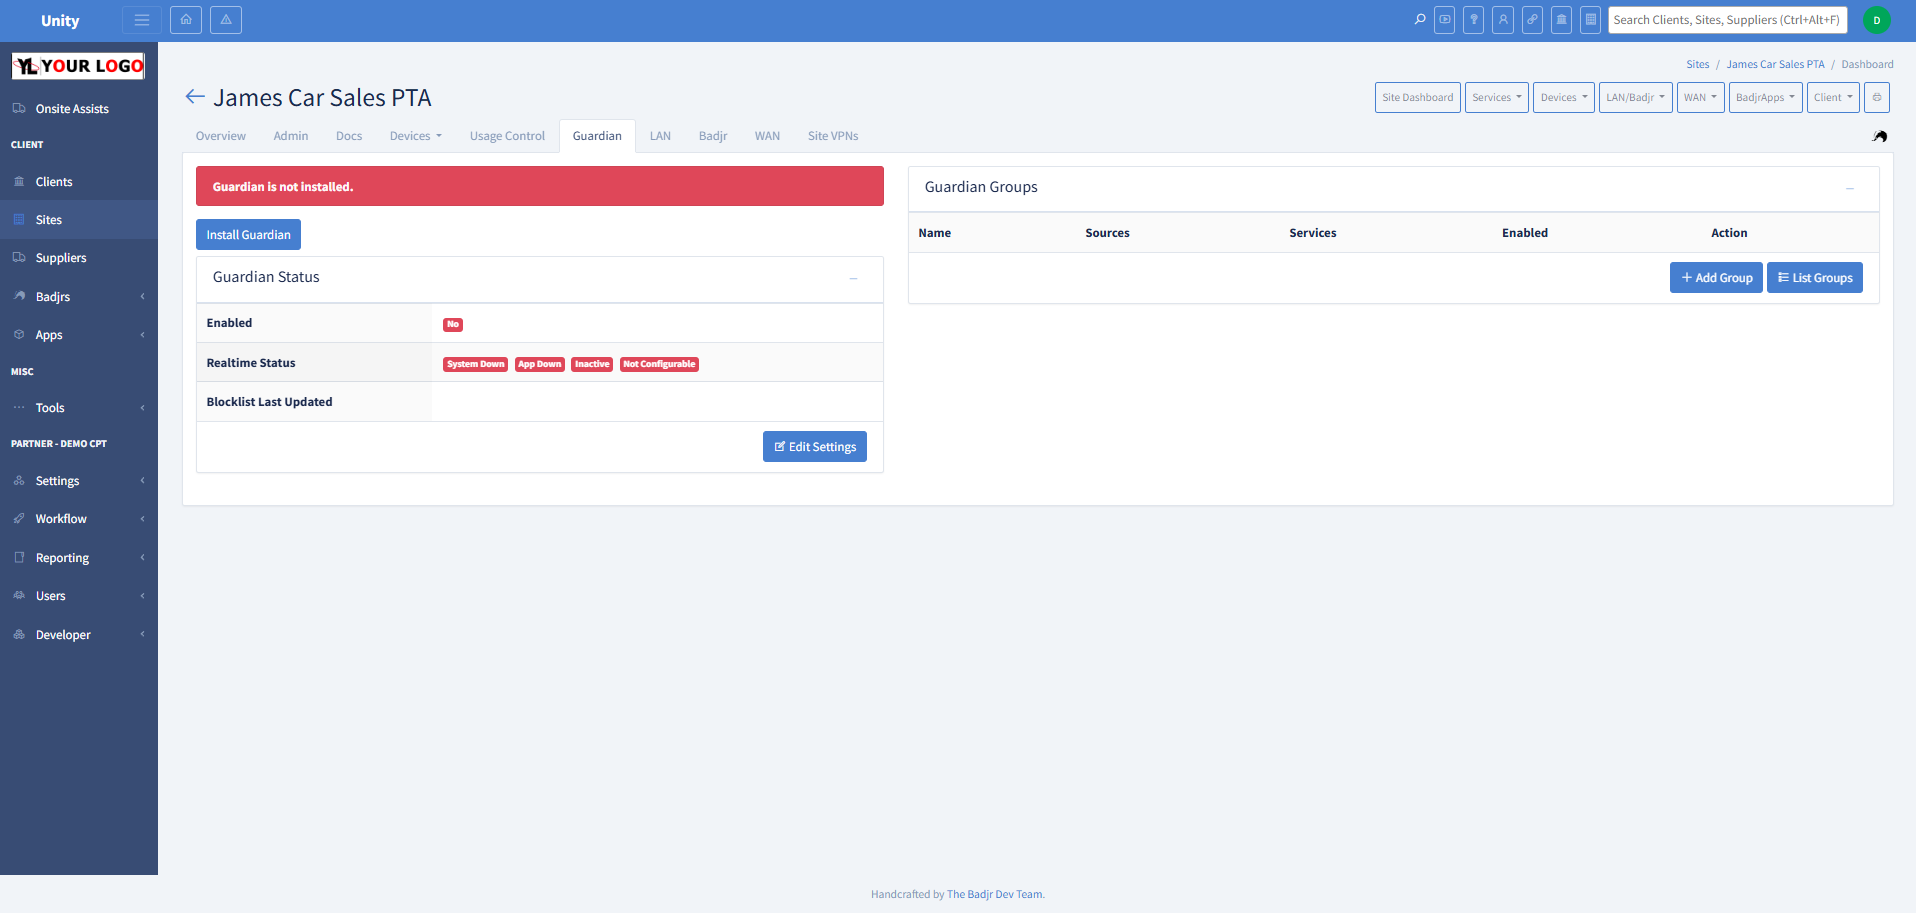Image resolution: width=1916 pixels, height=913 pixels.
Task: Expand the Tools sidebar menu
Action: click(79, 408)
